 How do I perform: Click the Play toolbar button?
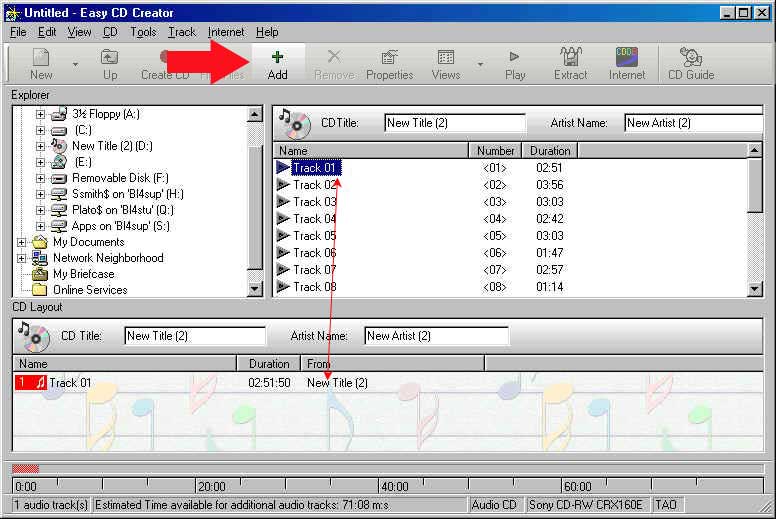pyautogui.click(x=515, y=64)
